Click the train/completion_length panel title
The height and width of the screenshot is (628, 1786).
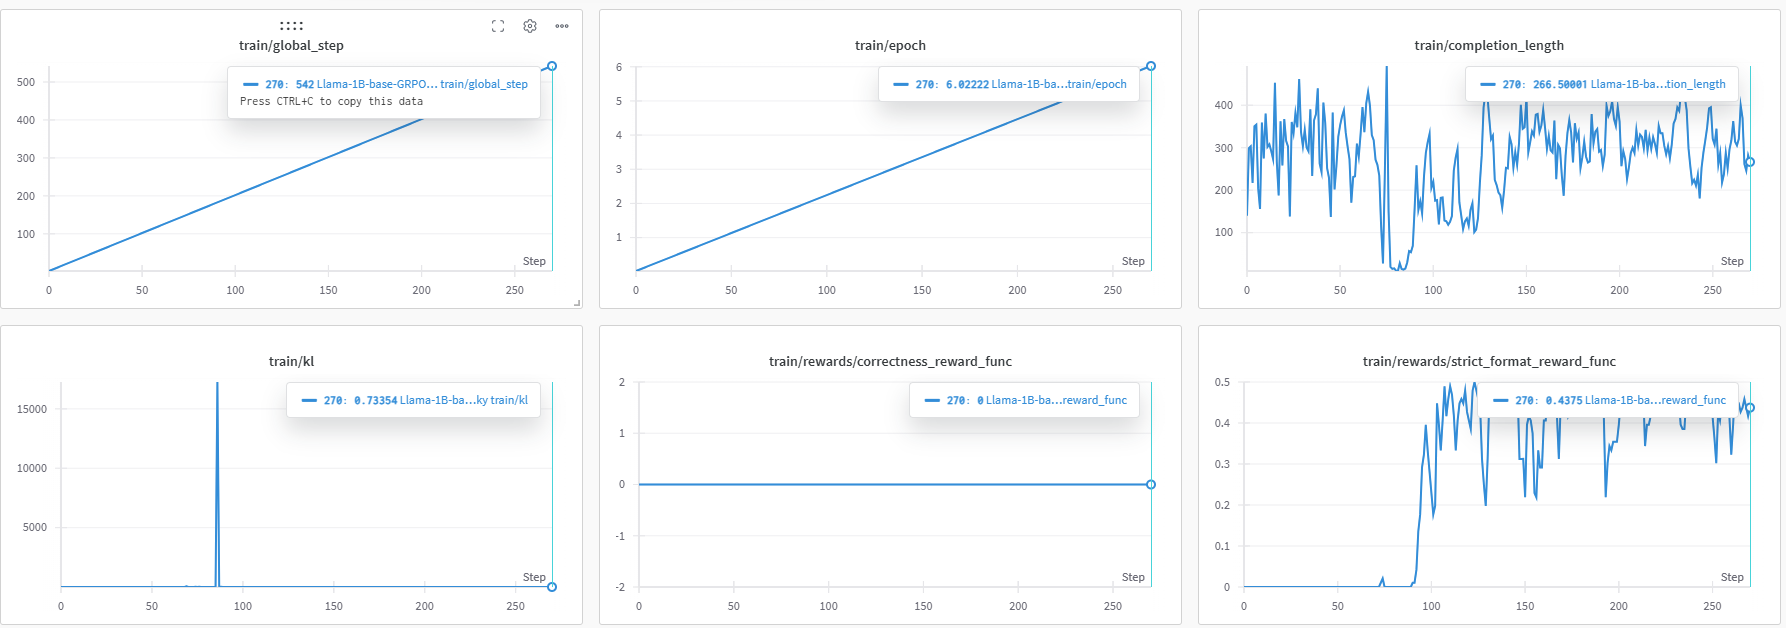click(1489, 46)
